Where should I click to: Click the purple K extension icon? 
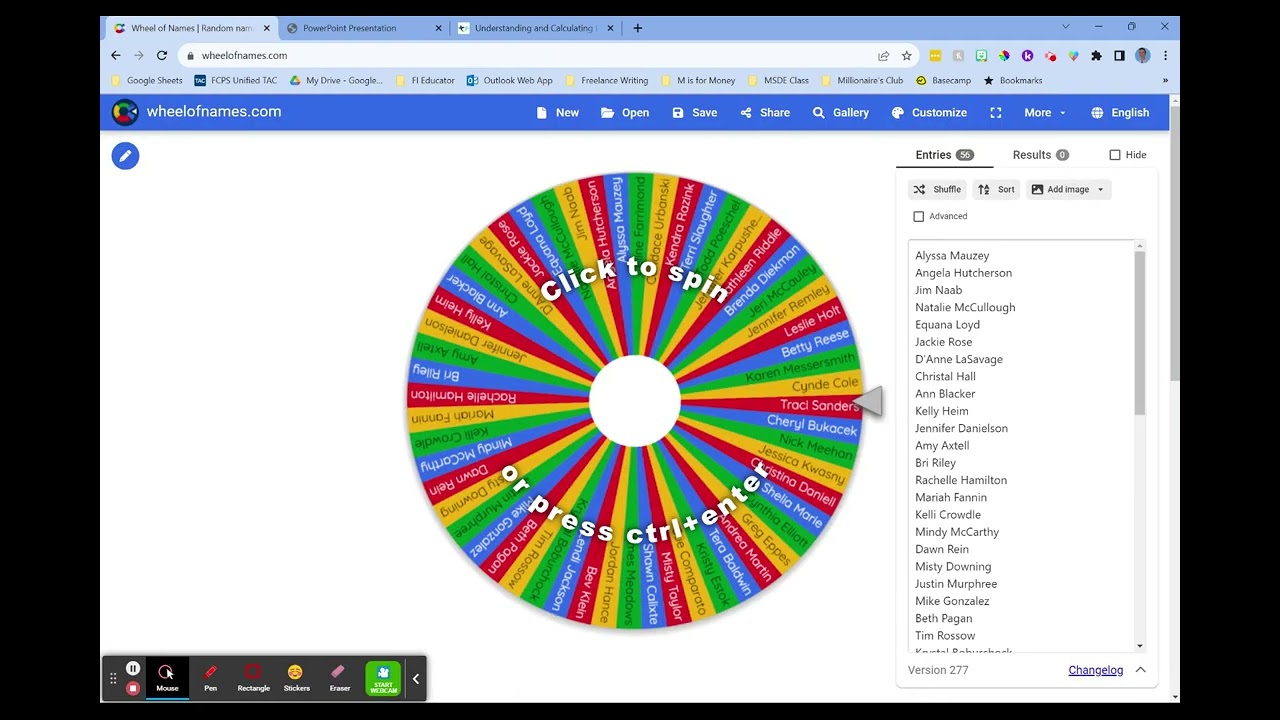pyautogui.click(x=1027, y=56)
